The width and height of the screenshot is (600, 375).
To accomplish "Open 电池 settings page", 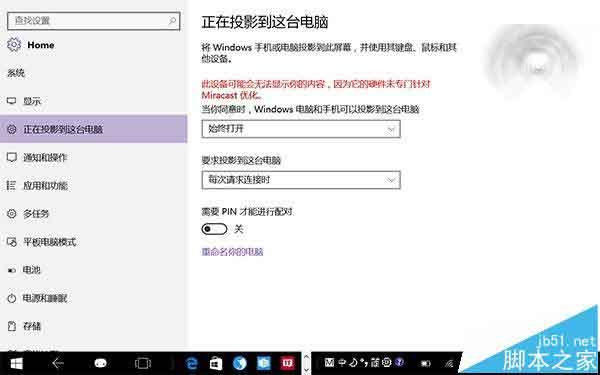I will (94, 270).
